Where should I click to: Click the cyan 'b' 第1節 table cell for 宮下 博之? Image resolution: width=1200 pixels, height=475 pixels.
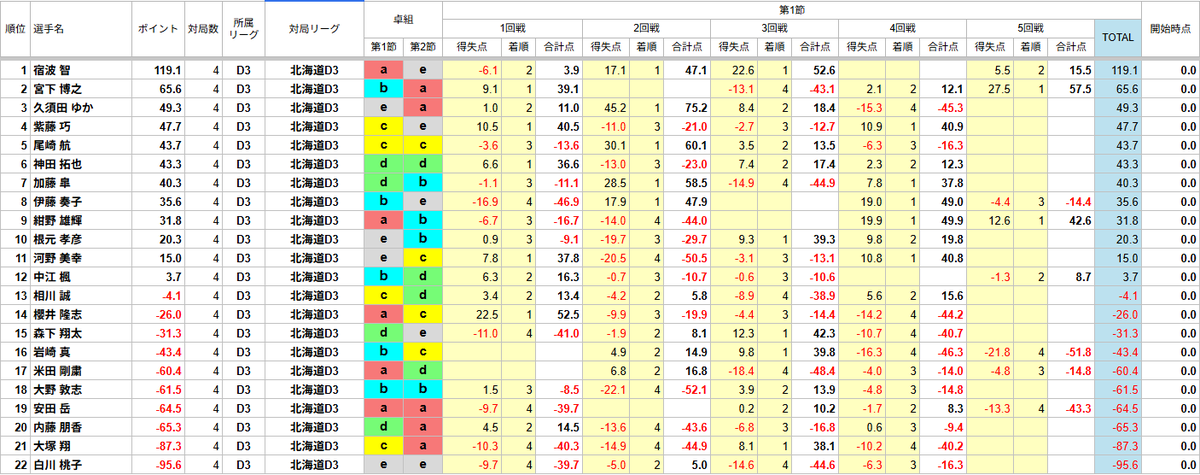(x=384, y=89)
